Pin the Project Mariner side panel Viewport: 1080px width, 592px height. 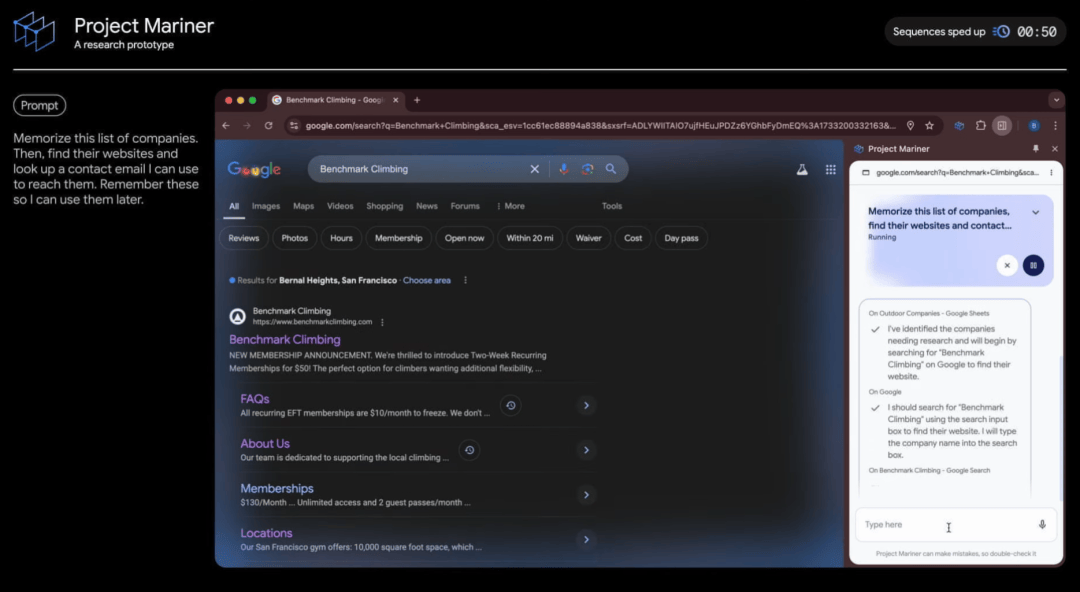(x=1035, y=149)
